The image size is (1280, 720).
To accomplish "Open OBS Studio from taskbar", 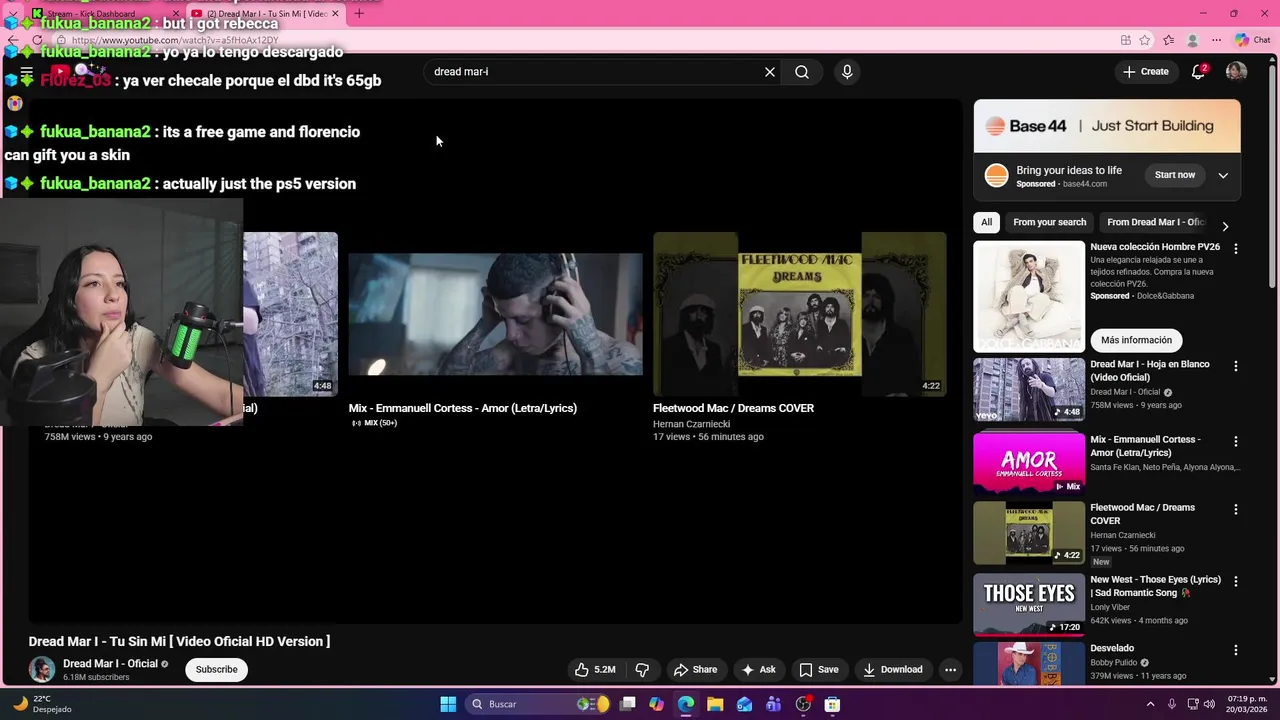I will [803, 704].
